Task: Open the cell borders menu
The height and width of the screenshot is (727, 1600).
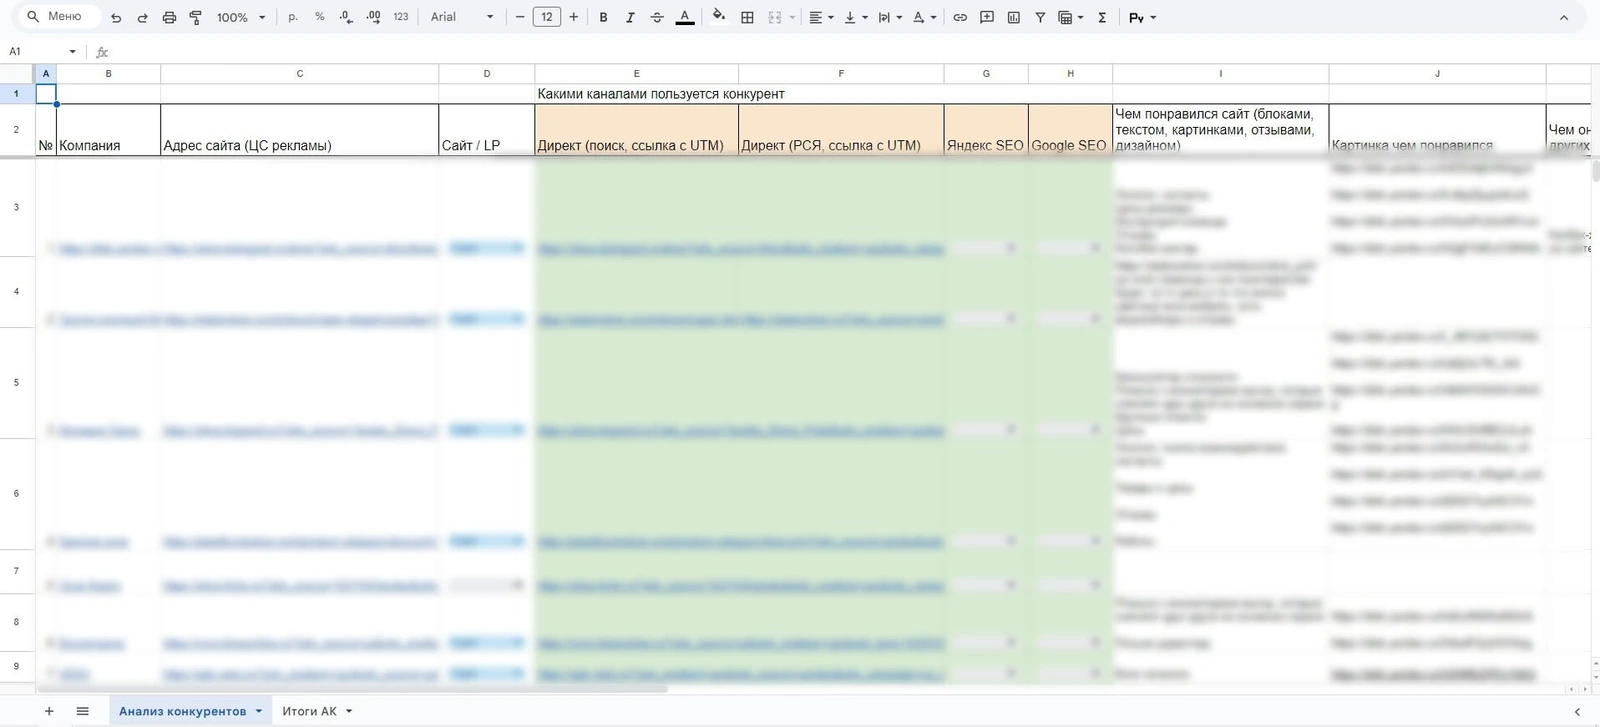Action: coord(747,17)
